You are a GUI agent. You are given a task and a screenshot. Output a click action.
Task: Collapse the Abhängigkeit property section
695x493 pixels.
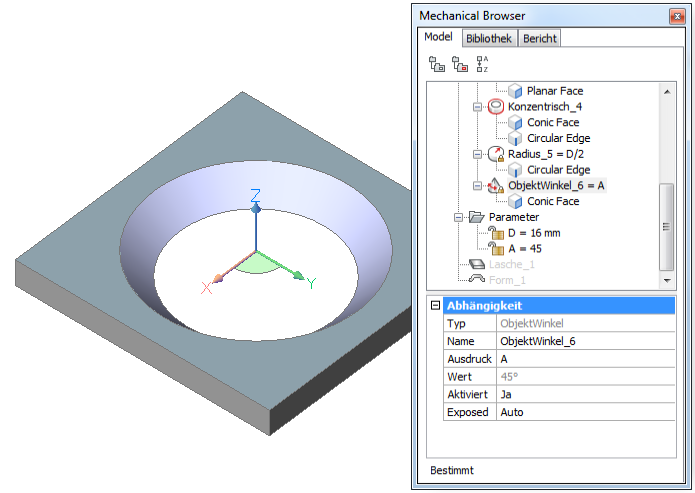(435, 306)
